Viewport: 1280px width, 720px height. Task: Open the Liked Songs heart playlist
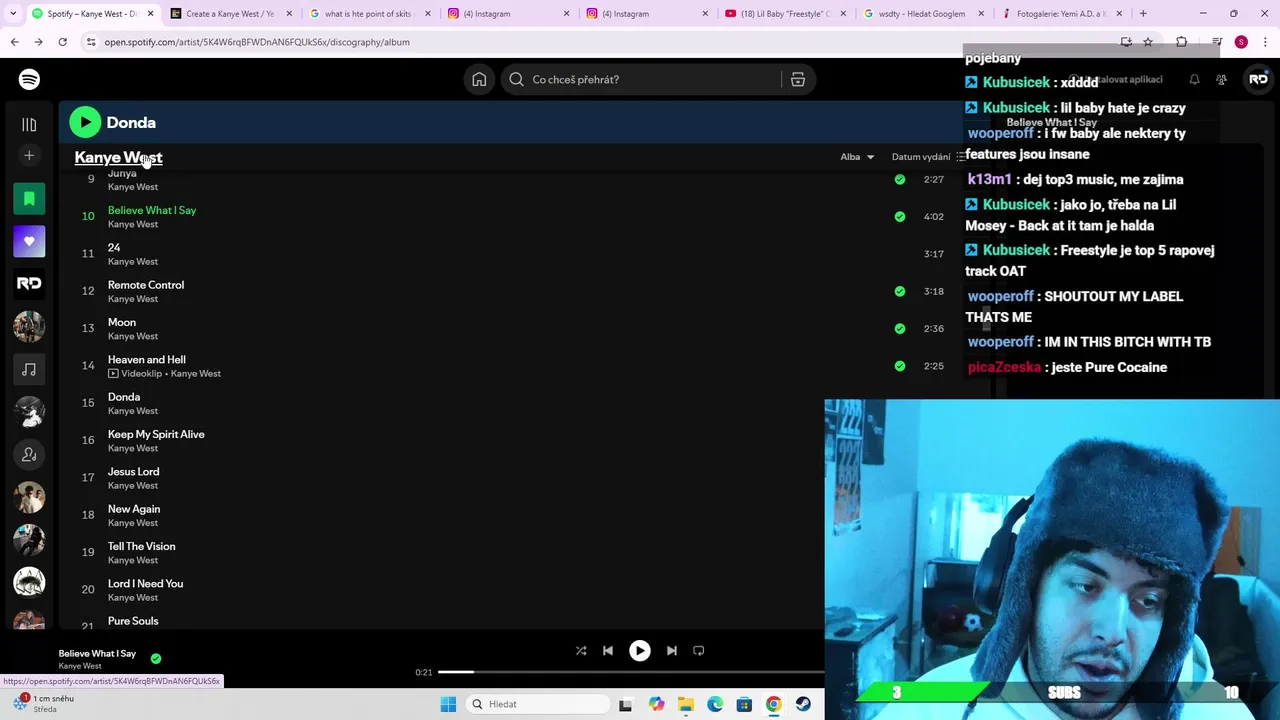click(x=29, y=241)
